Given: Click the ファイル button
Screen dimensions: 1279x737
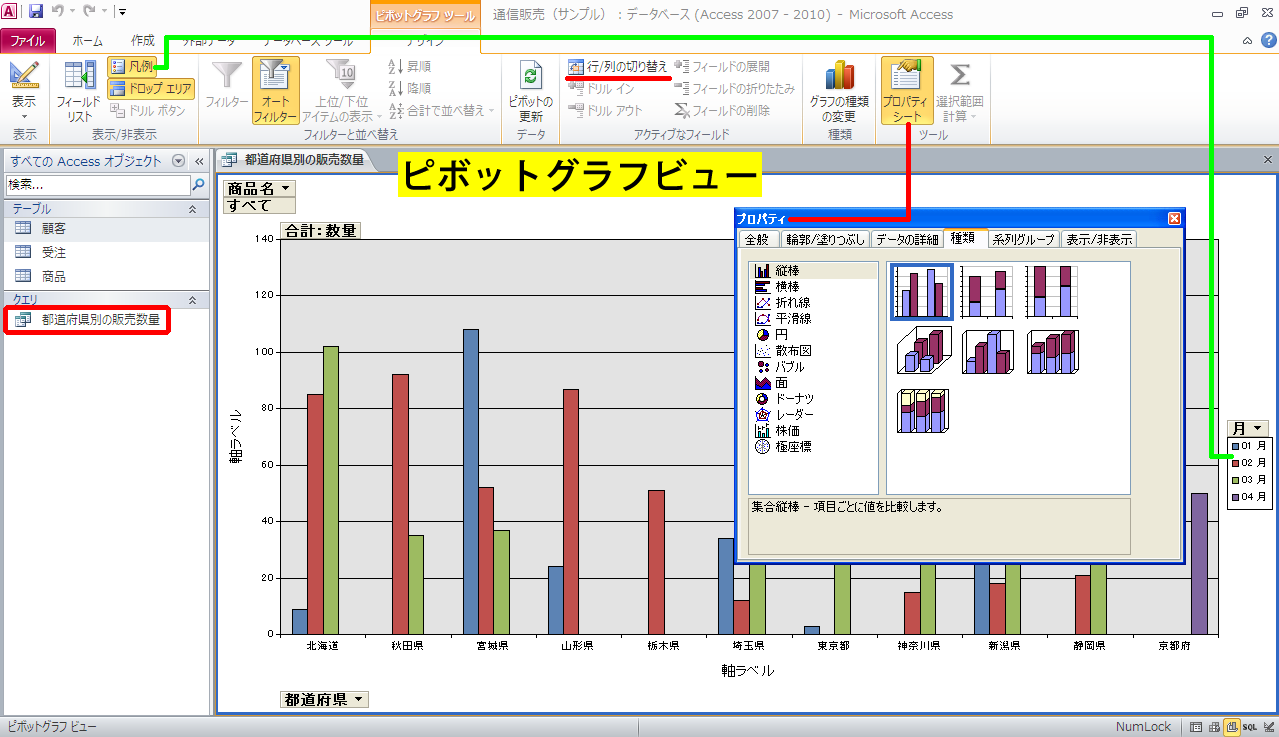Looking at the screenshot, I should click(28, 41).
